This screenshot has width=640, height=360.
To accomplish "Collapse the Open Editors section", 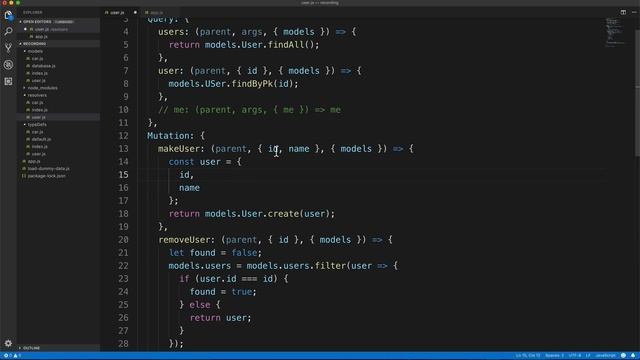I will click(37, 22).
